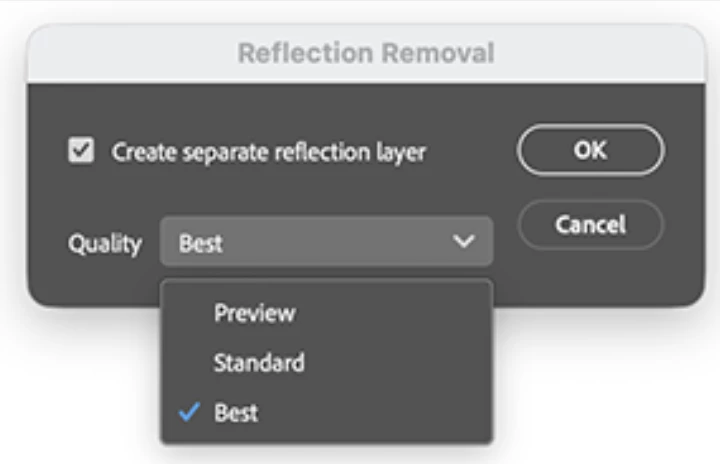Open the Quality dropdown showing Best
The height and width of the screenshot is (464, 720).
[326, 241]
